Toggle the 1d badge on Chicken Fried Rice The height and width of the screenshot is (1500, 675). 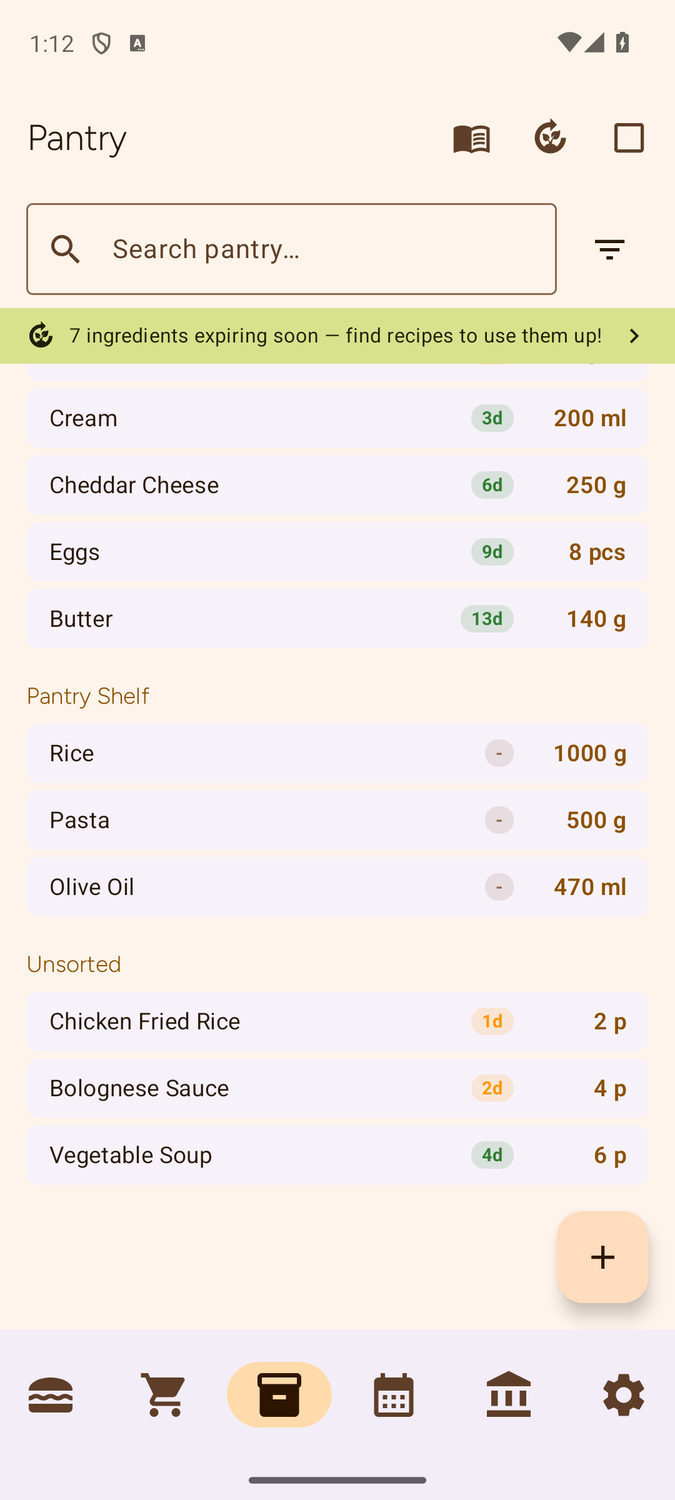[x=491, y=1021]
